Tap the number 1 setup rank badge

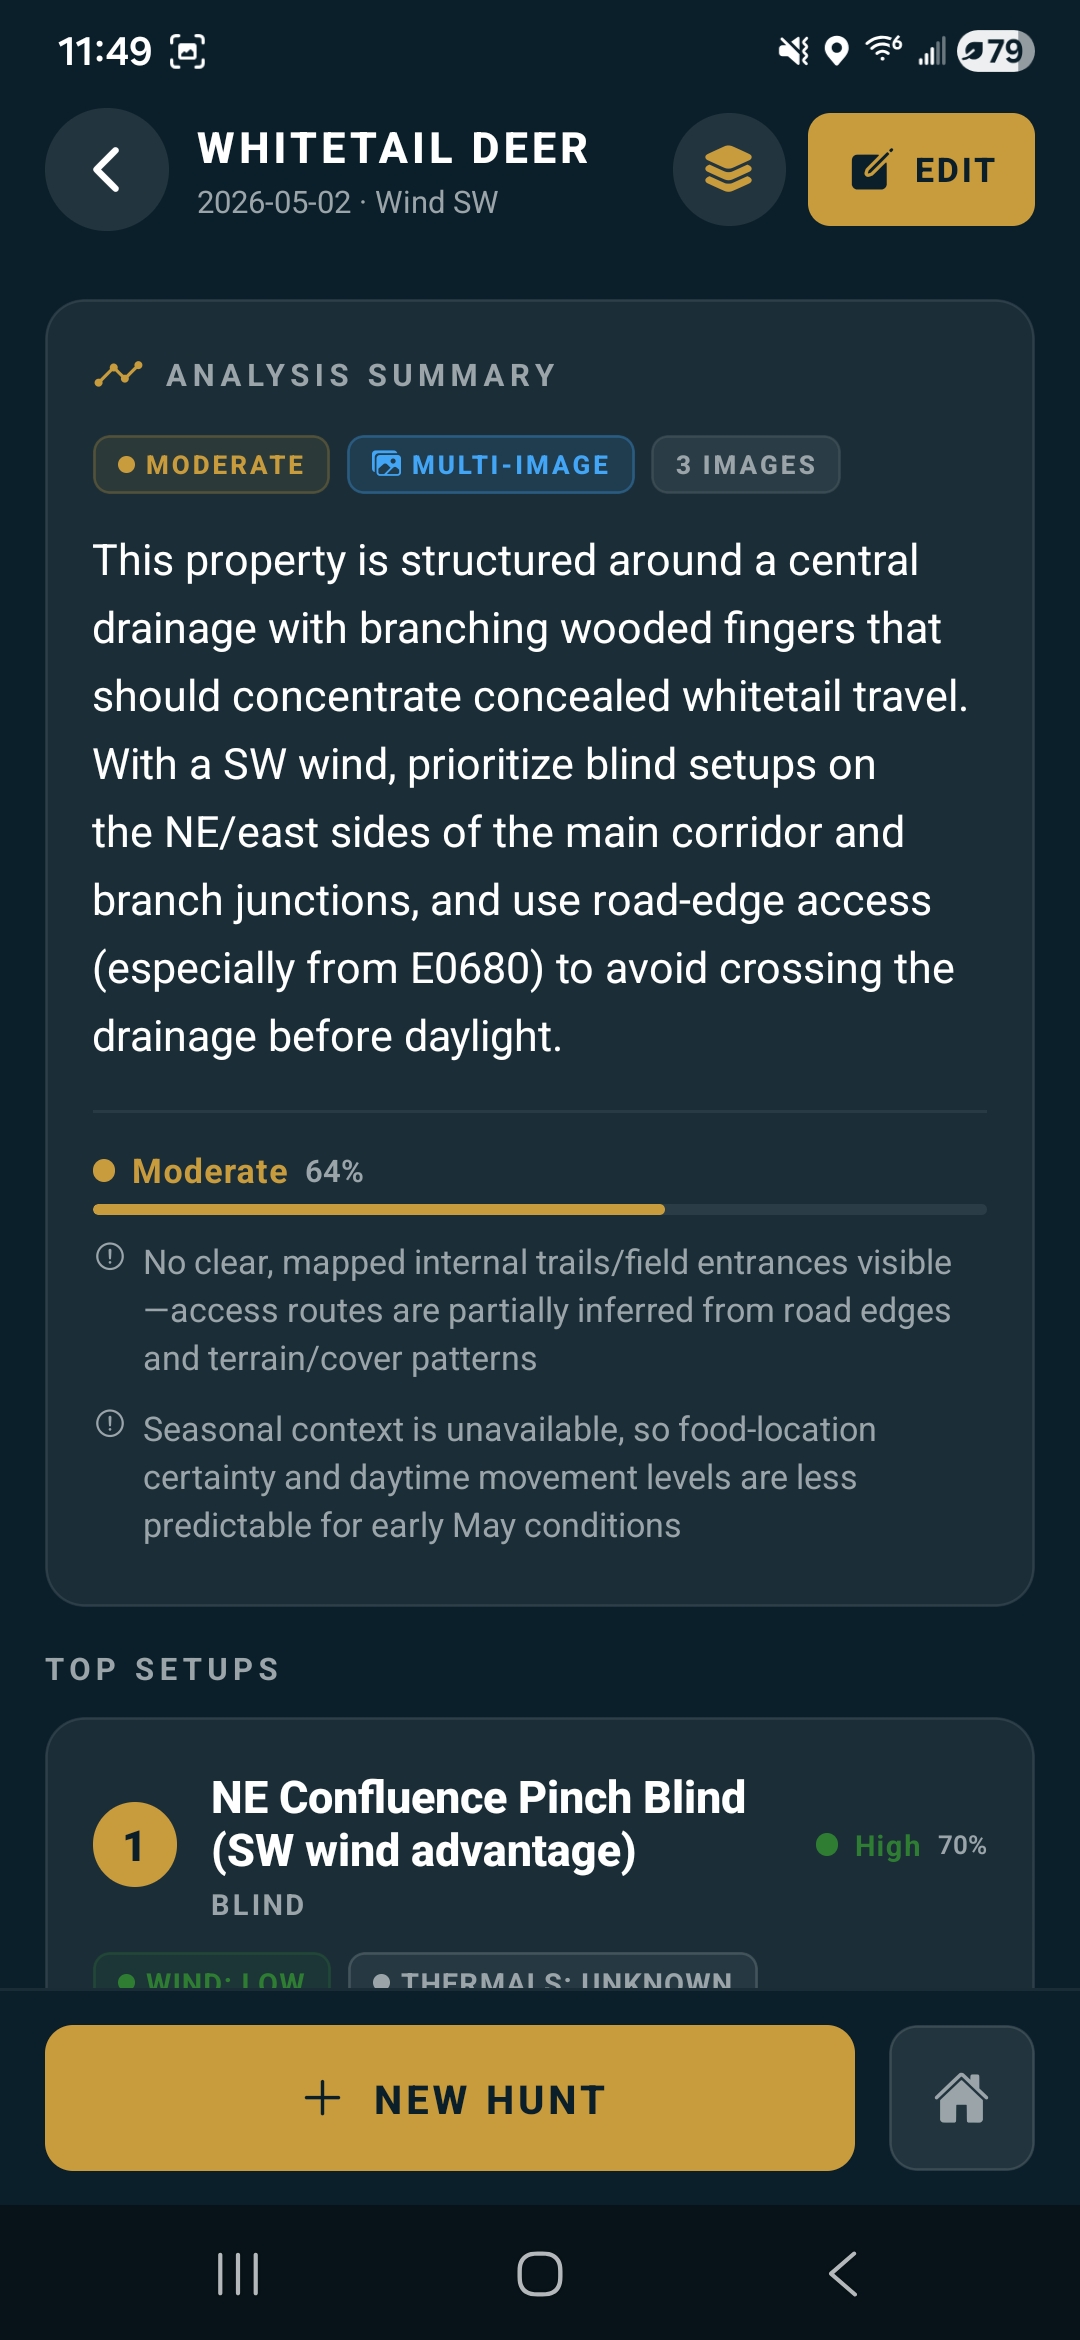(x=135, y=1845)
